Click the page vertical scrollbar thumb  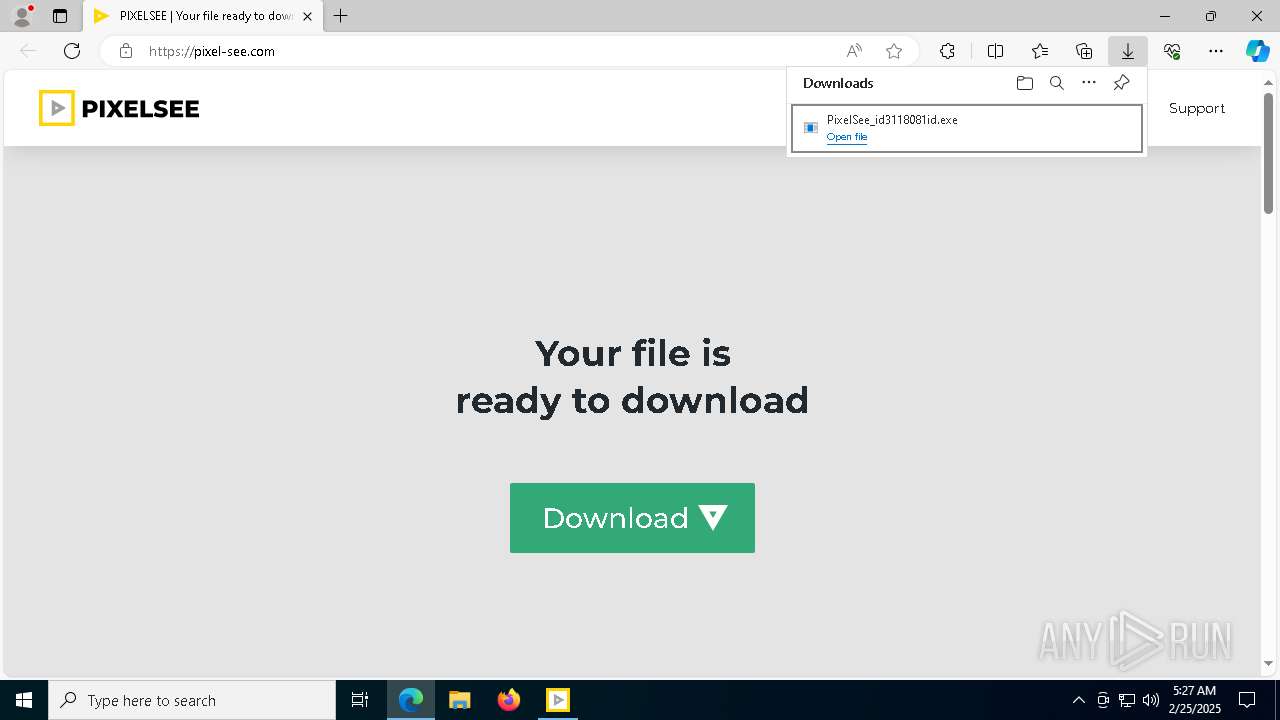[1268, 152]
